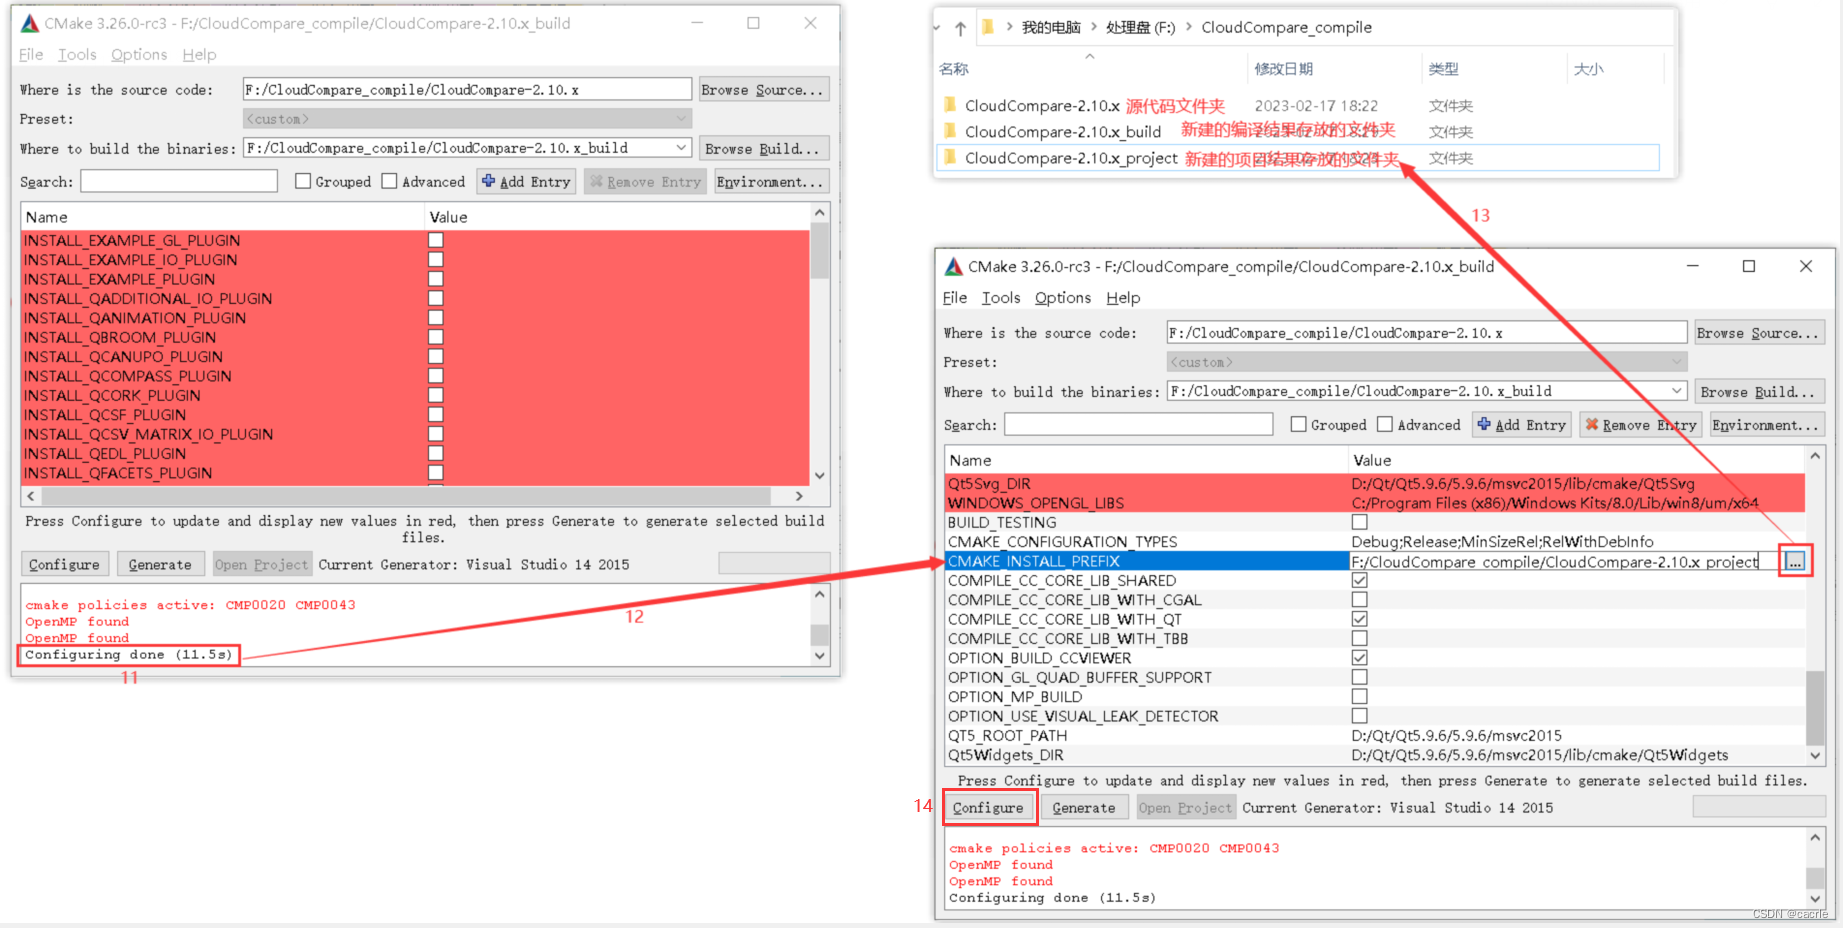Image resolution: width=1843 pixels, height=928 pixels.
Task: Click the up-arrow navigation icon in Explorer
Action: (x=962, y=27)
